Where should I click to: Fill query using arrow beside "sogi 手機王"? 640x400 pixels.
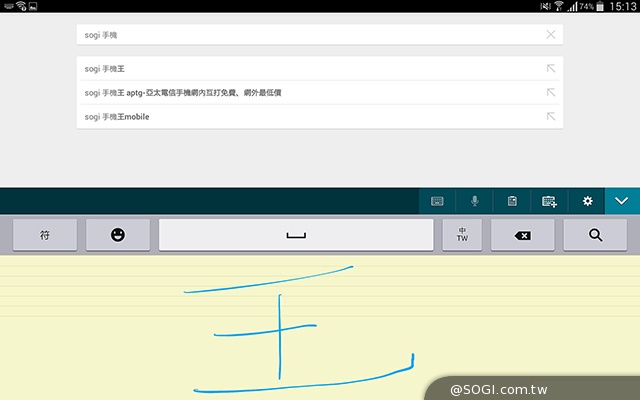pyautogui.click(x=550, y=69)
